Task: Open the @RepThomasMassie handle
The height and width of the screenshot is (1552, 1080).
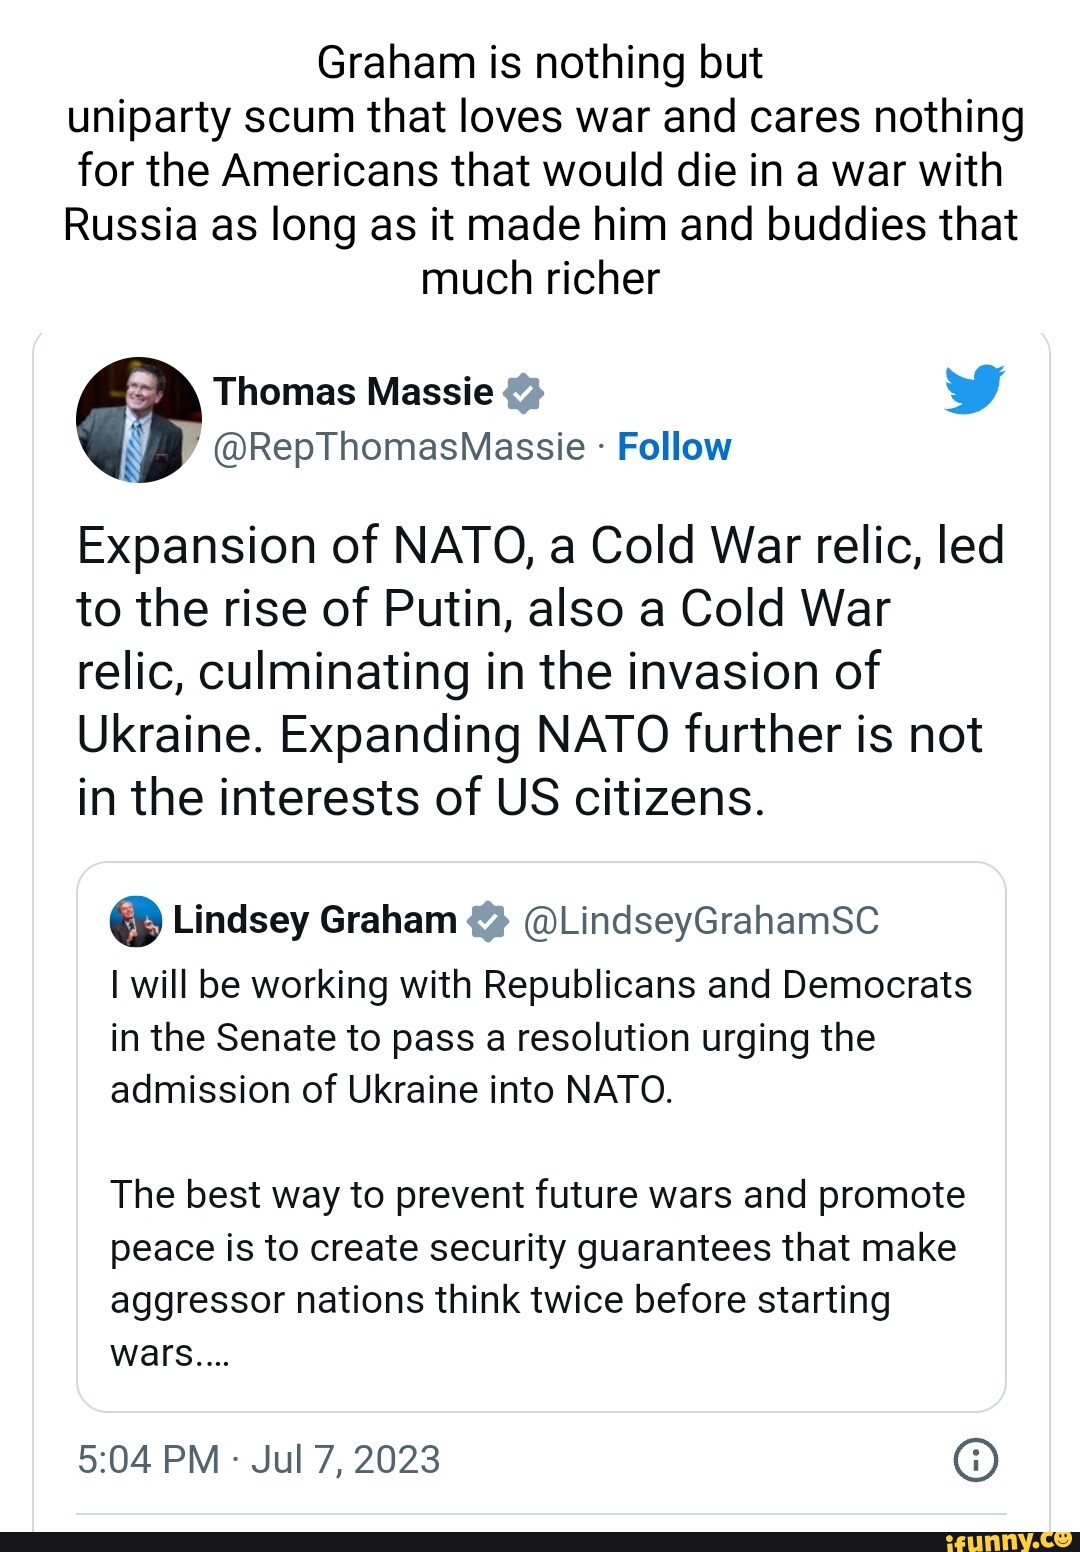Action: point(399,447)
